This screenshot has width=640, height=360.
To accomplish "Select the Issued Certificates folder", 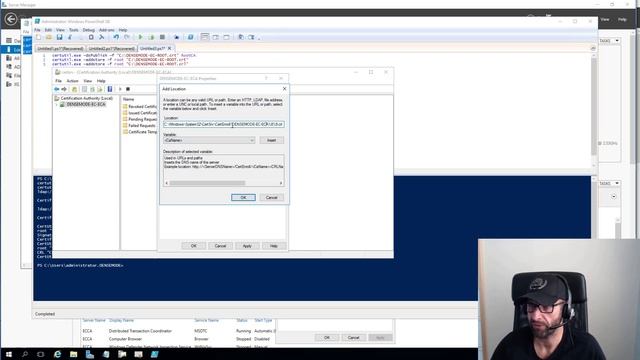I will click(140, 113).
